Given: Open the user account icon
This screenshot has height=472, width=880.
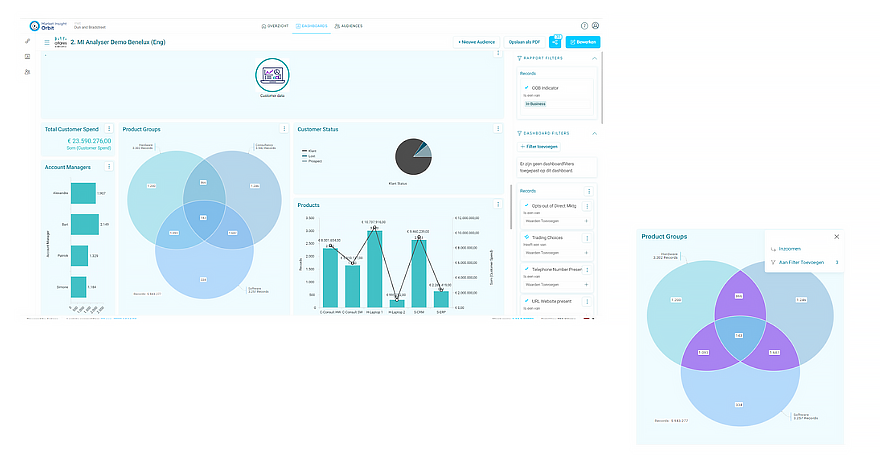Looking at the screenshot, I should click(x=596, y=25).
